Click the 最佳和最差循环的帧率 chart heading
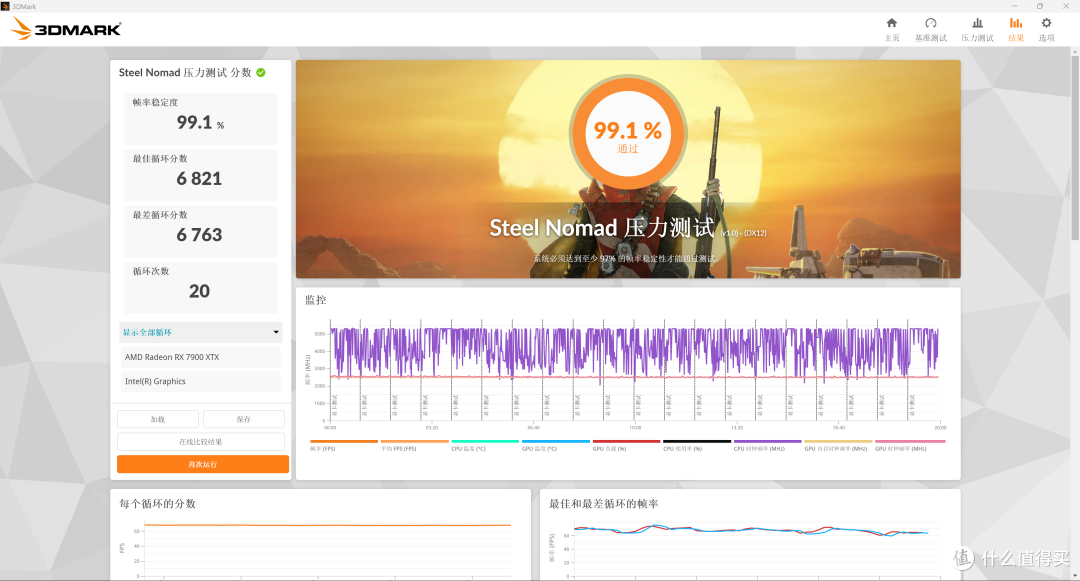This screenshot has width=1080, height=581. pyautogui.click(x=603, y=504)
